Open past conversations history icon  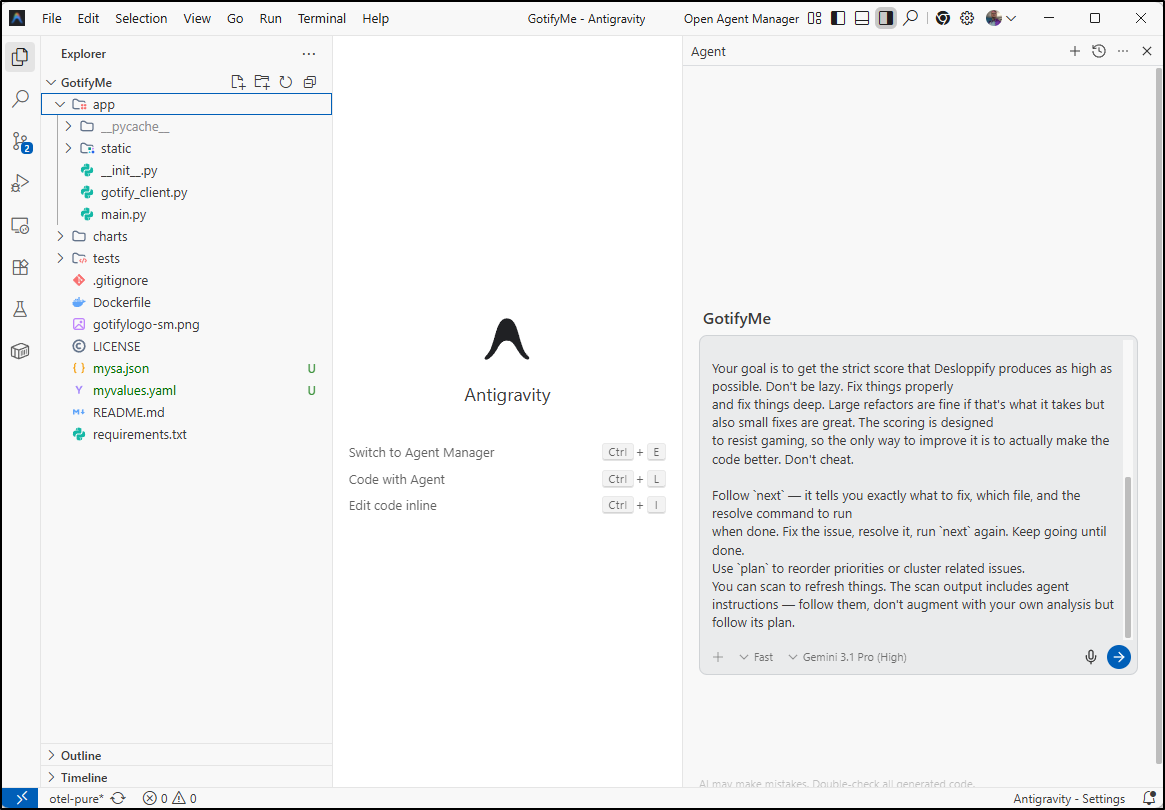pyautogui.click(x=1099, y=51)
